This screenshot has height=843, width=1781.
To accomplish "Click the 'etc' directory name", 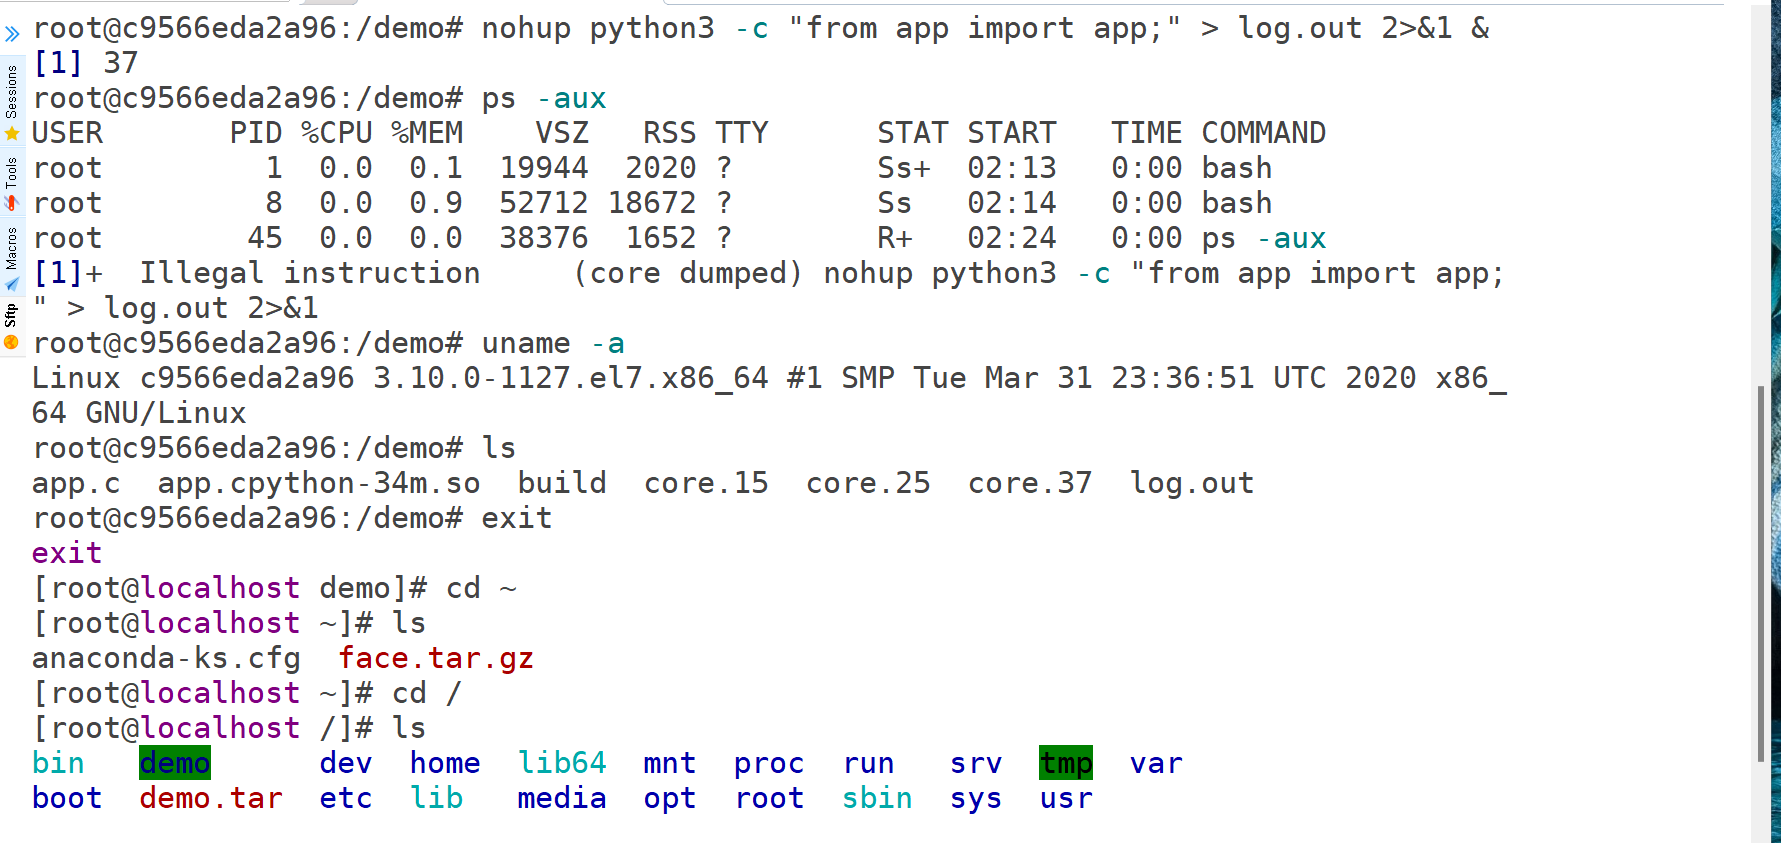I will tap(346, 798).
